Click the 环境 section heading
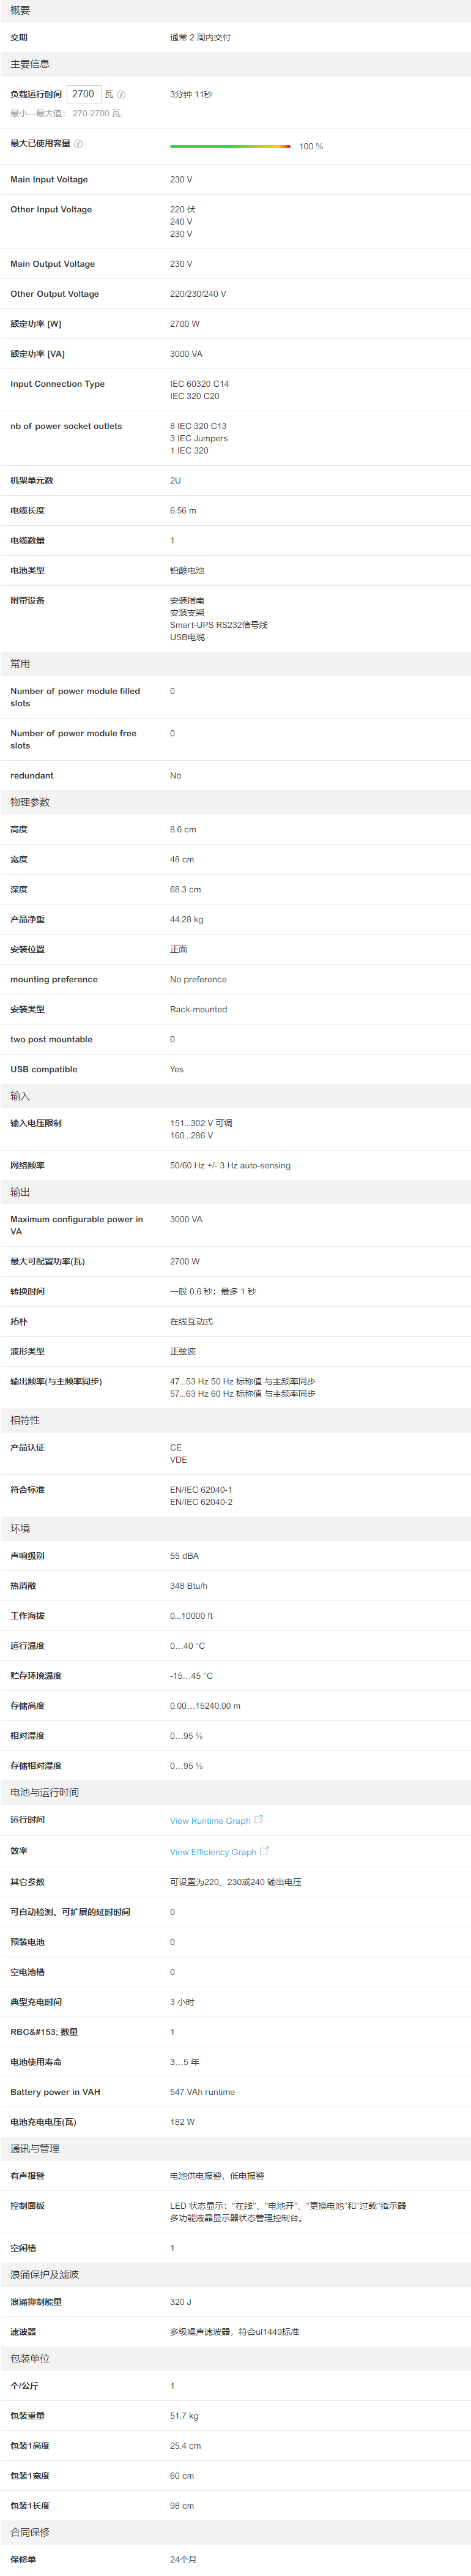 pyautogui.click(x=20, y=1528)
